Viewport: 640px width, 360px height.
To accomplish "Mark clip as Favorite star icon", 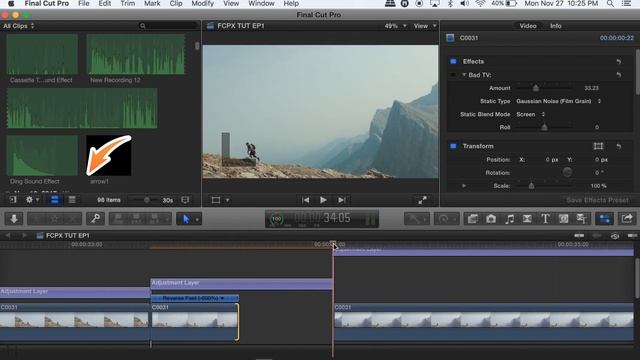I will (54, 219).
